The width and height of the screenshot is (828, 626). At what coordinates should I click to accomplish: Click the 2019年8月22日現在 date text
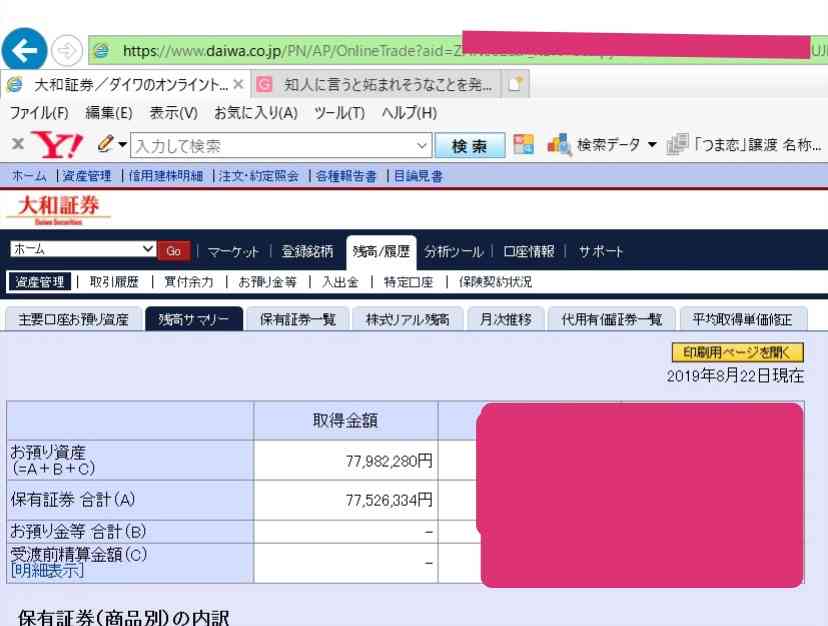(735, 376)
